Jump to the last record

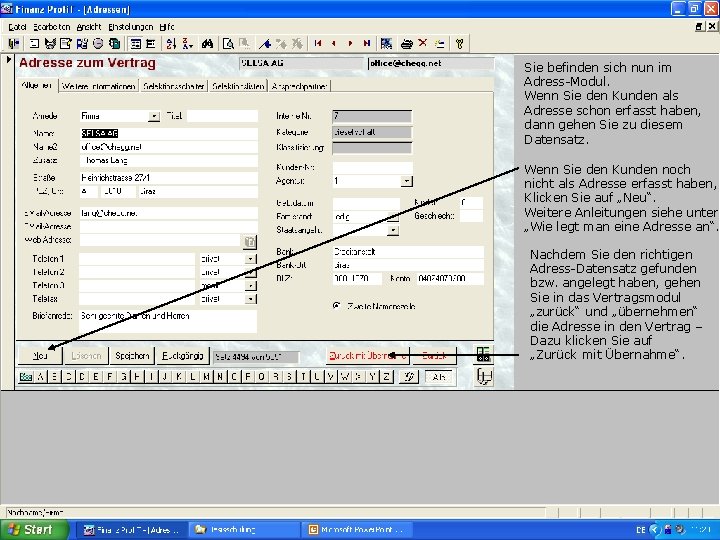coord(366,44)
